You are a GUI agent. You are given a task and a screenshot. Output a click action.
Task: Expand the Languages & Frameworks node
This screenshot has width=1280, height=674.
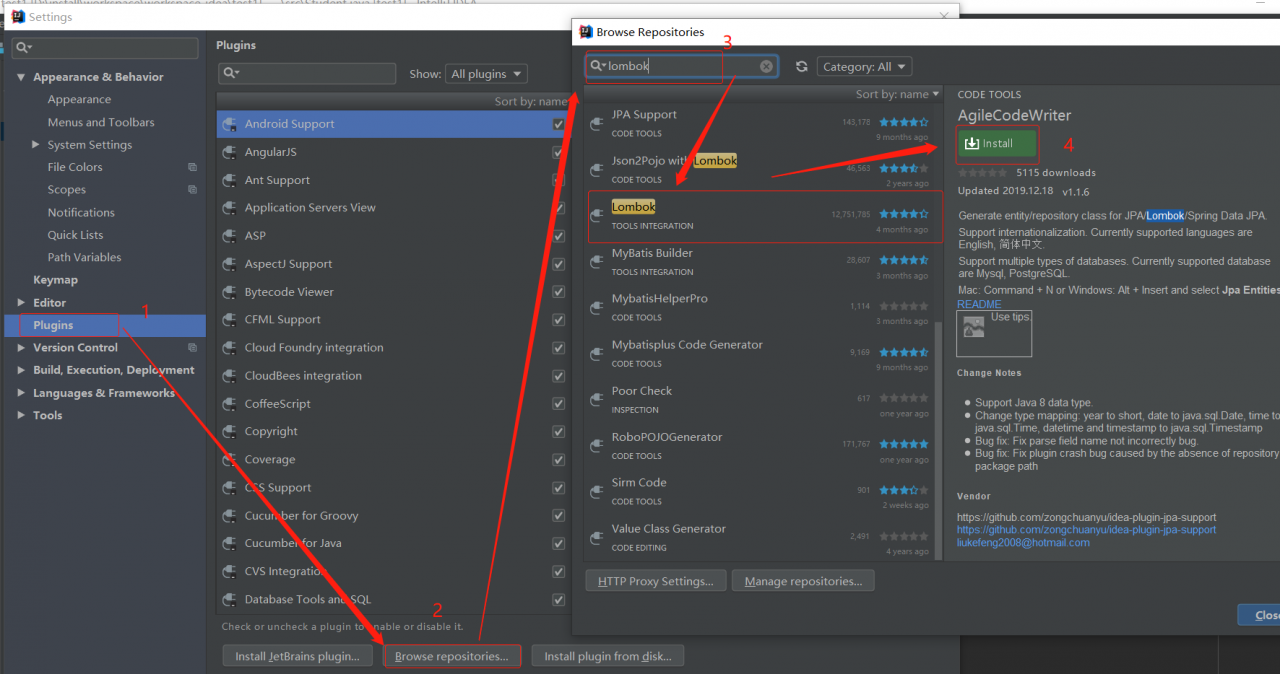[22, 393]
